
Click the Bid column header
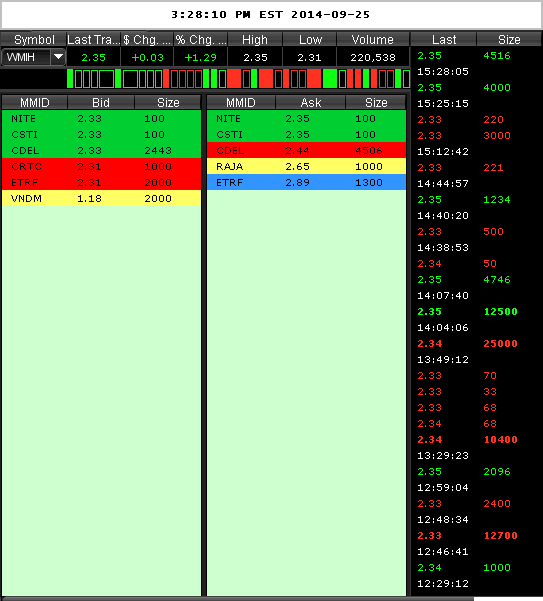click(x=101, y=102)
